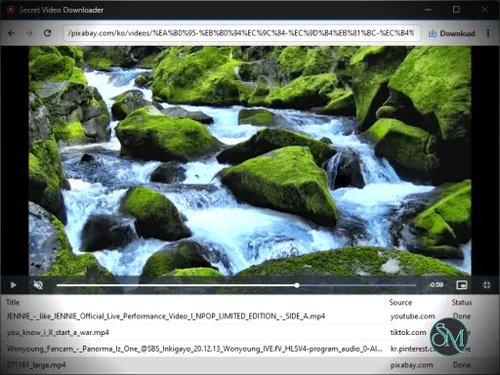Click the Download button
The width and height of the screenshot is (500, 375).
[x=452, y=33]
